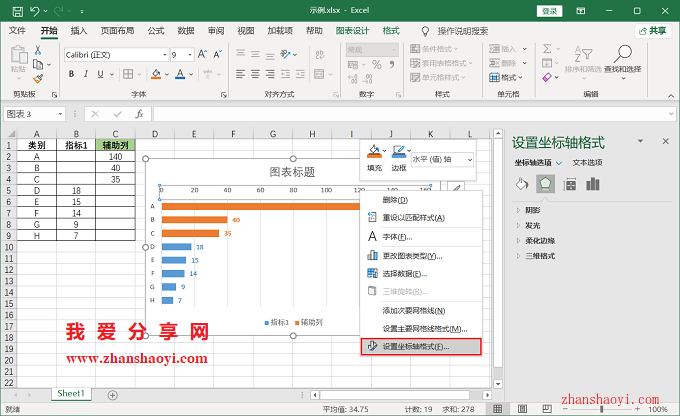Viewport: 680px width, 416px height.
Task: Open the font size 9 dropdown
Action: 190,55
